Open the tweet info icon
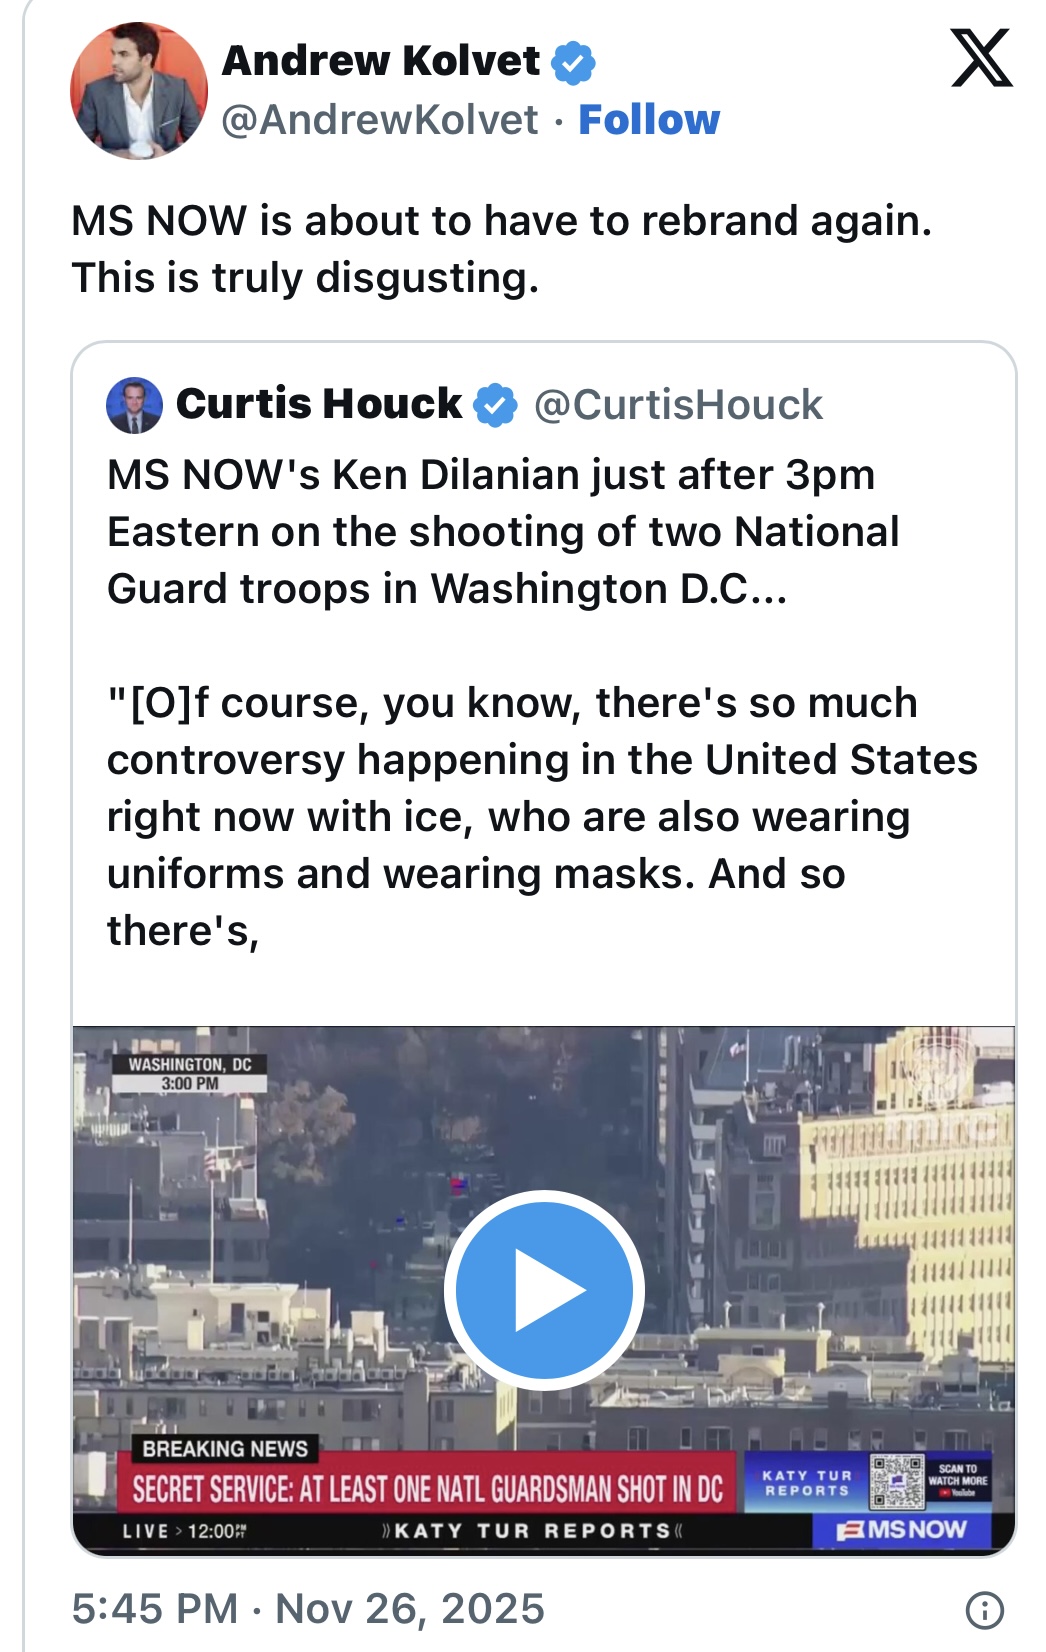The width and height of the screenshot is (1046, 1652). pyautogui.click(x=984, y=1609)
